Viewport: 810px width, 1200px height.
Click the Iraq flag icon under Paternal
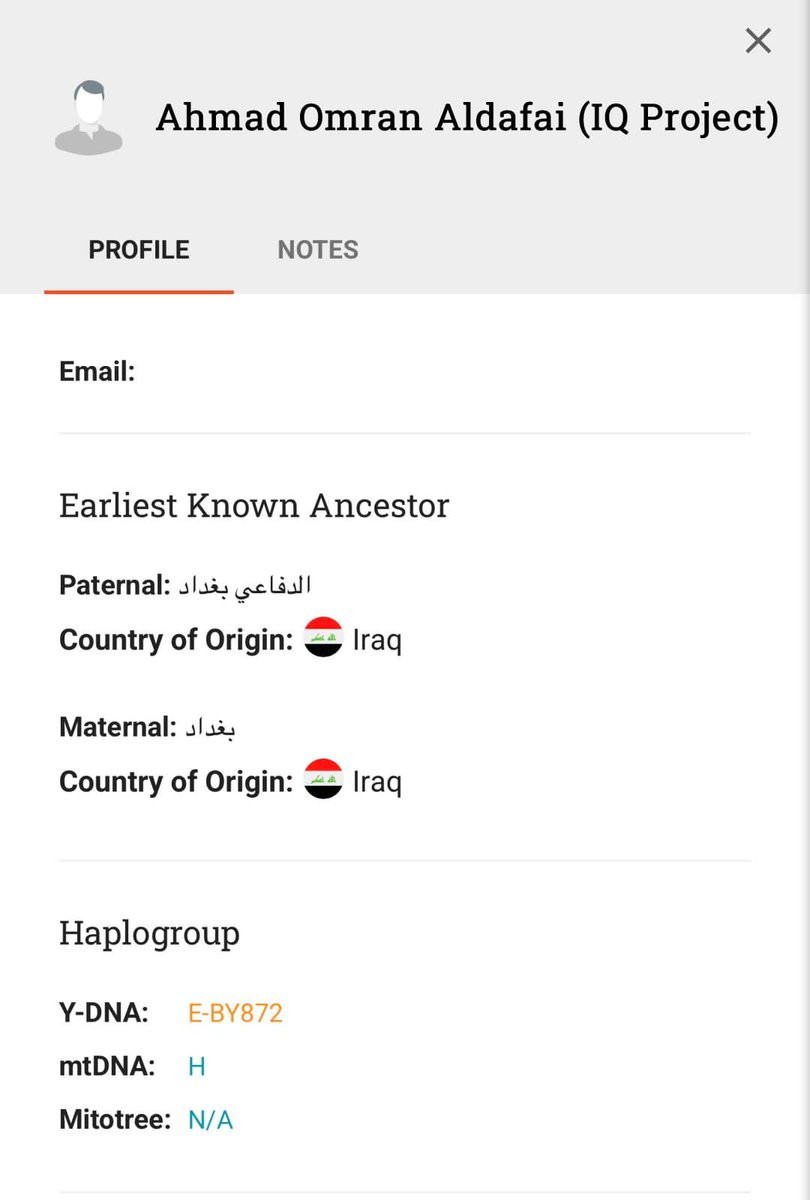pos(323,638)
